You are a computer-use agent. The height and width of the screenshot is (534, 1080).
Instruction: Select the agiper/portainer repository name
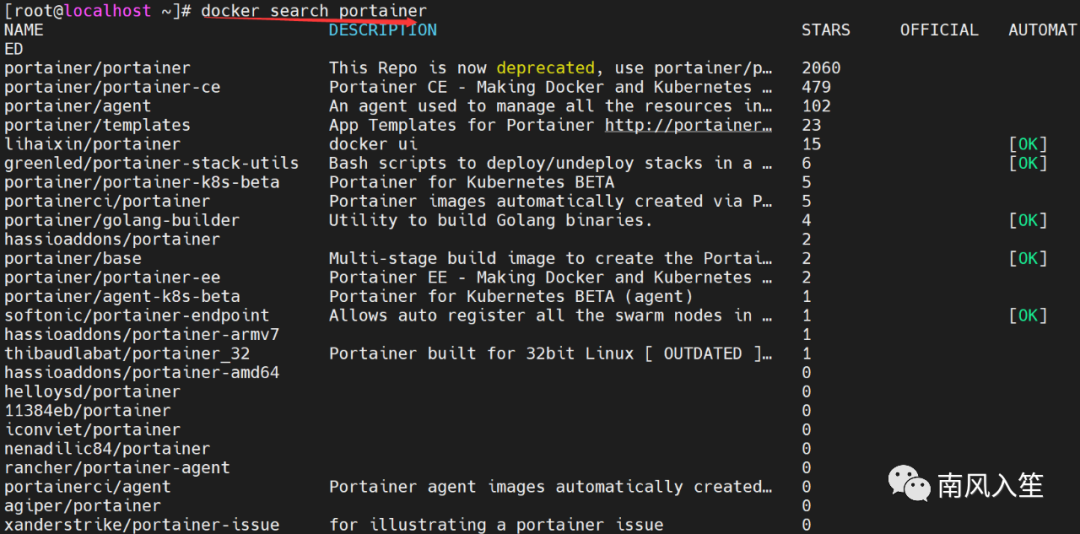pyautogui.click(x=83, y=506)
